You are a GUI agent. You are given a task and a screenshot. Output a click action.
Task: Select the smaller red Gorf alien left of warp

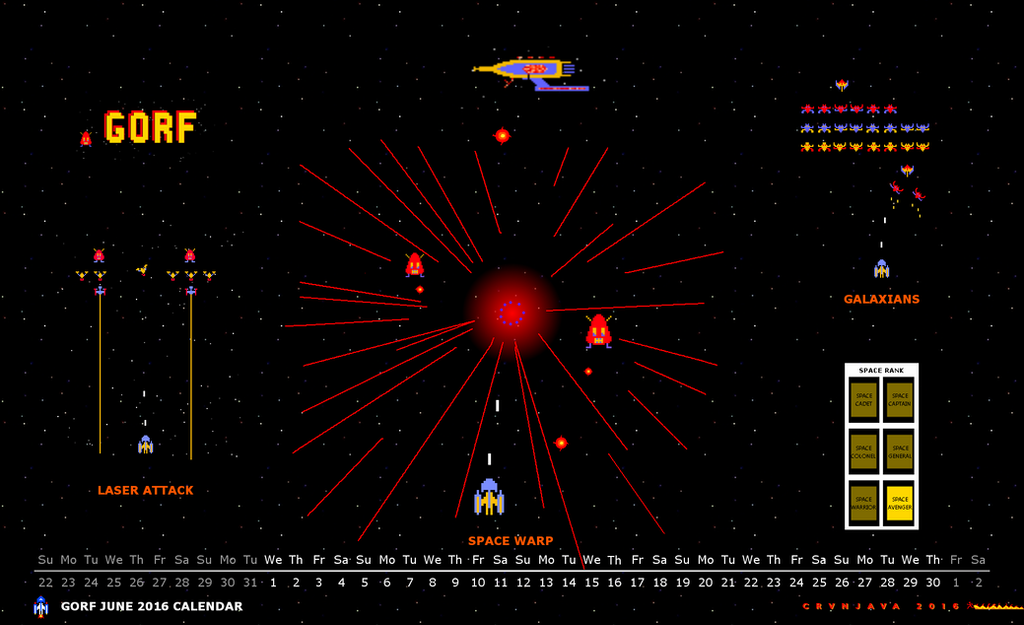pos(415,265)
